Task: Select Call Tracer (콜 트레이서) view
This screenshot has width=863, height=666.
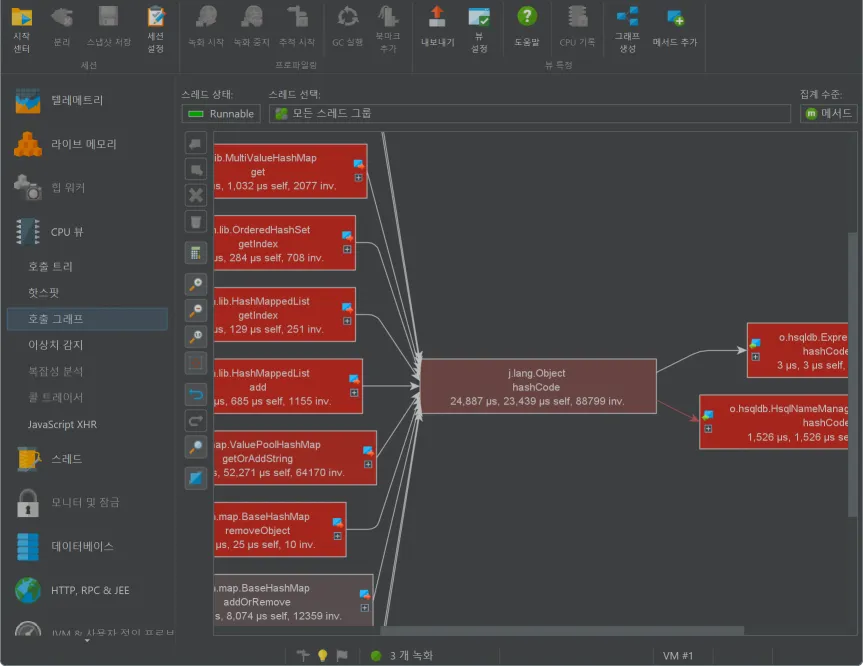Action: 56,397
